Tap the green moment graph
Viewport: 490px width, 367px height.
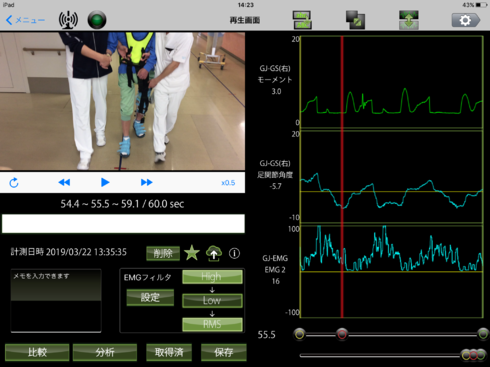[392, 82]
